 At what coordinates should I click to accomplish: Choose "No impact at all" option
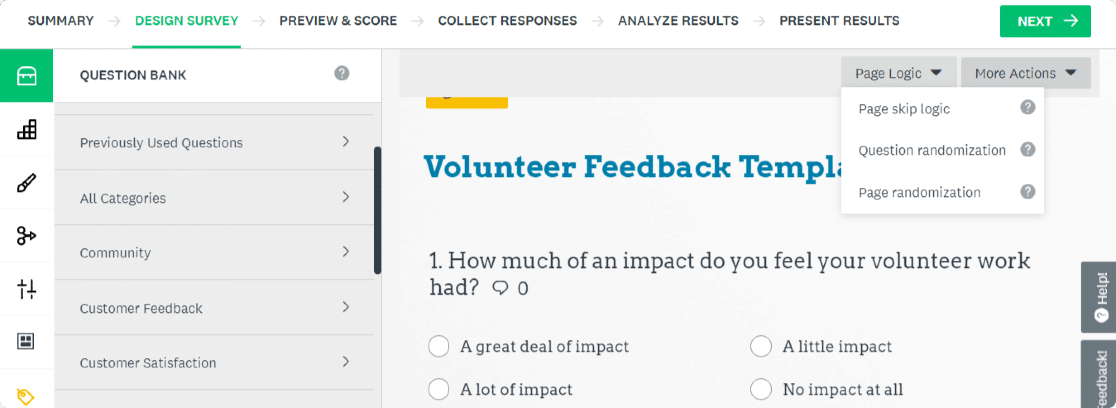point(761,389)
